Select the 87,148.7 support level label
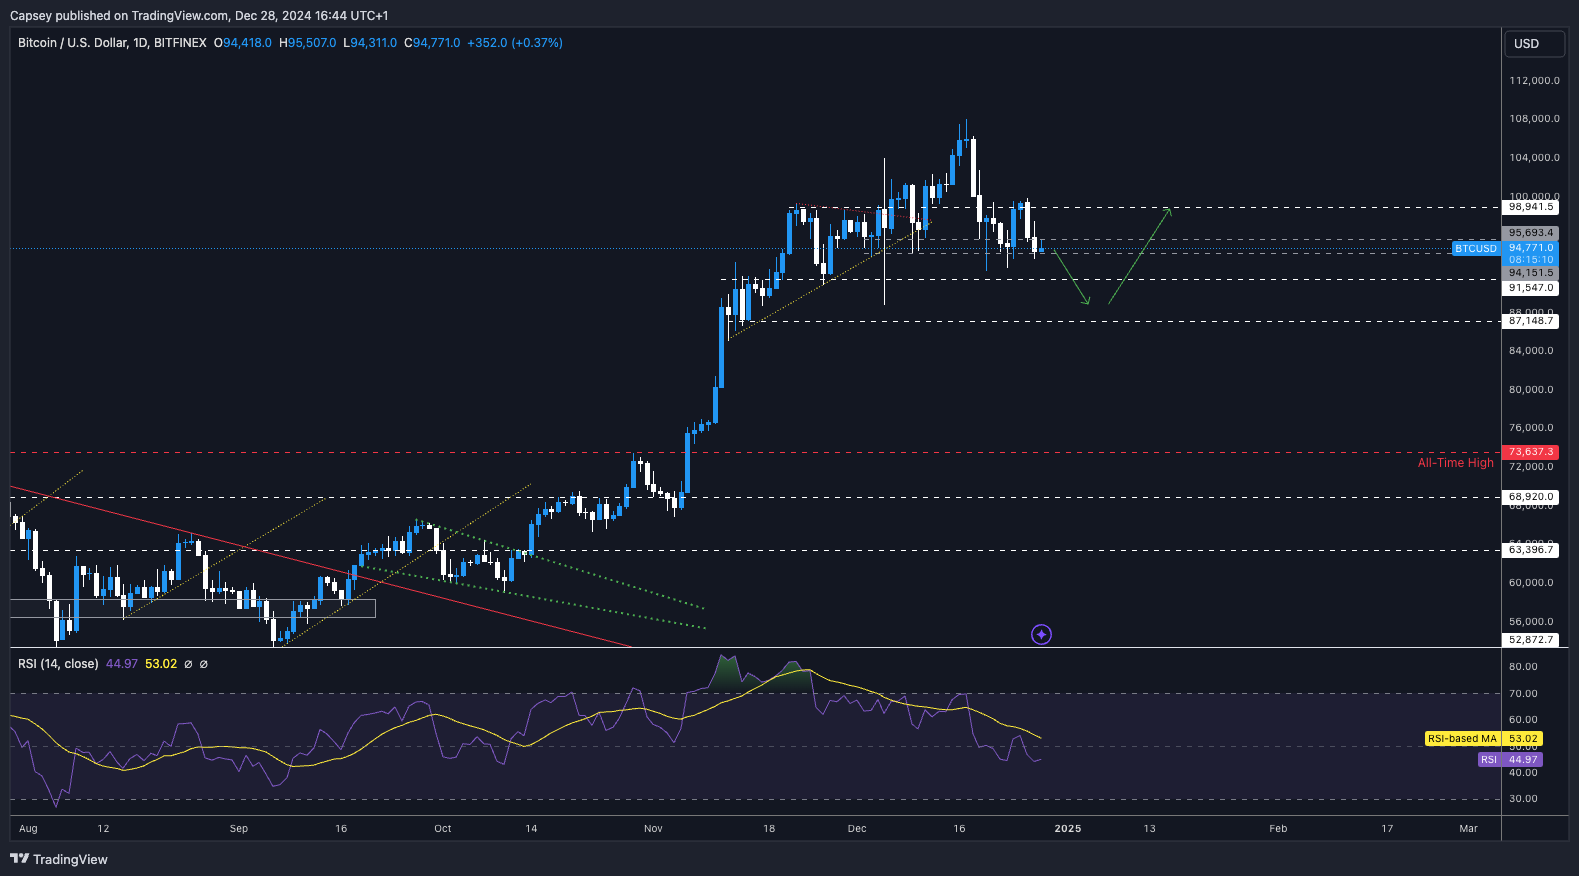This screenshot has height=876, width=1579. 1530,321
